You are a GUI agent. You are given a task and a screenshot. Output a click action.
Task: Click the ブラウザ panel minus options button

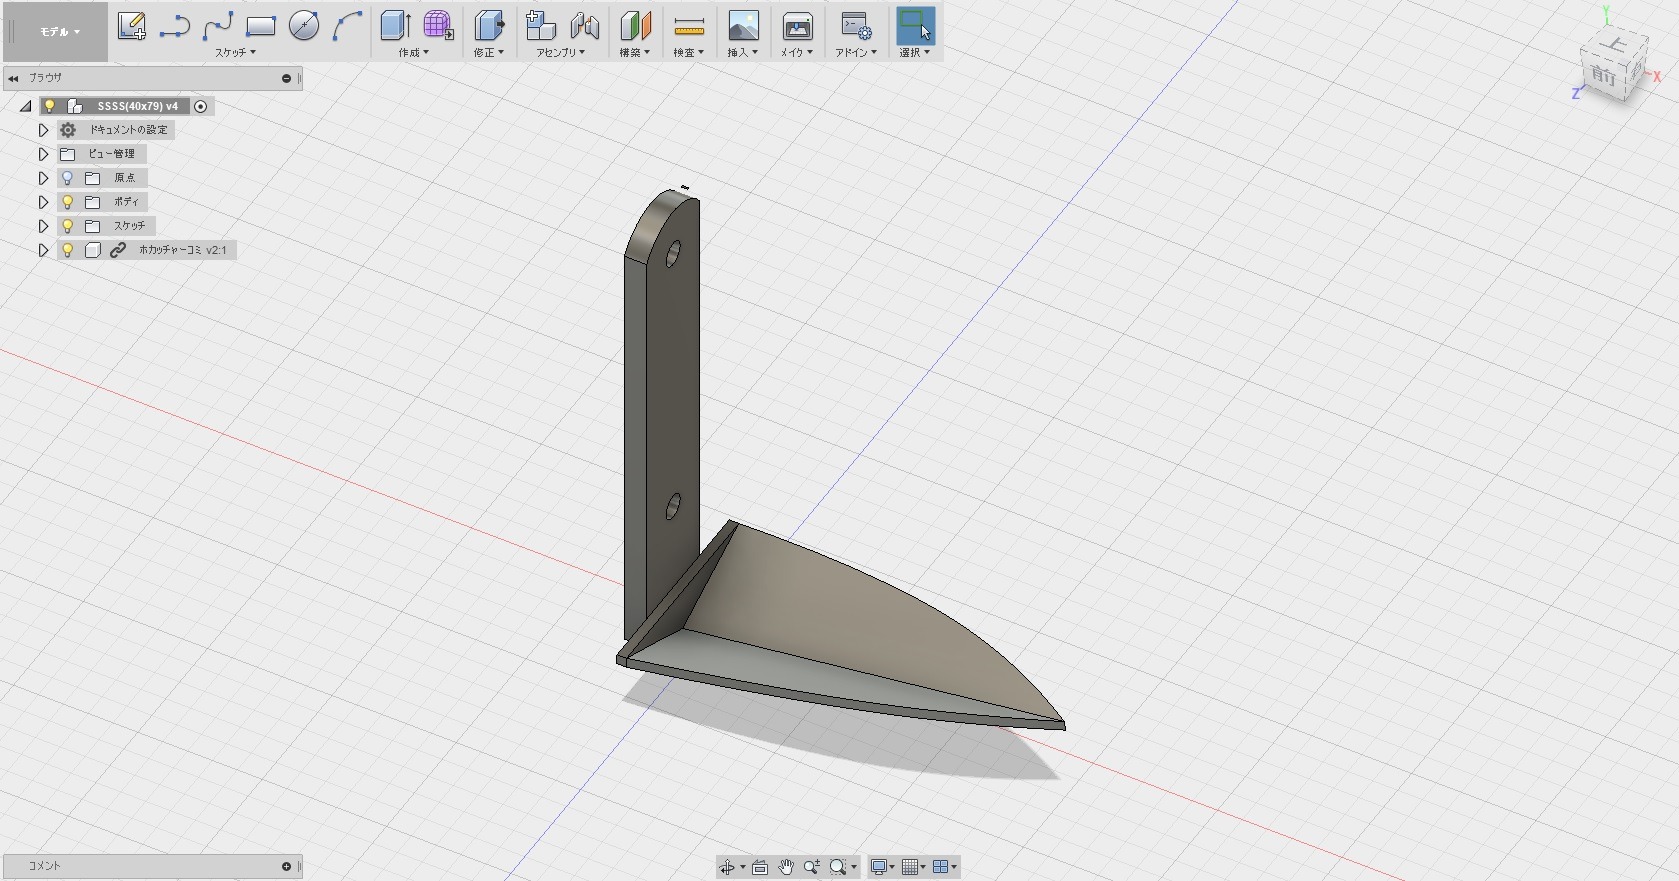click(286, 78)
